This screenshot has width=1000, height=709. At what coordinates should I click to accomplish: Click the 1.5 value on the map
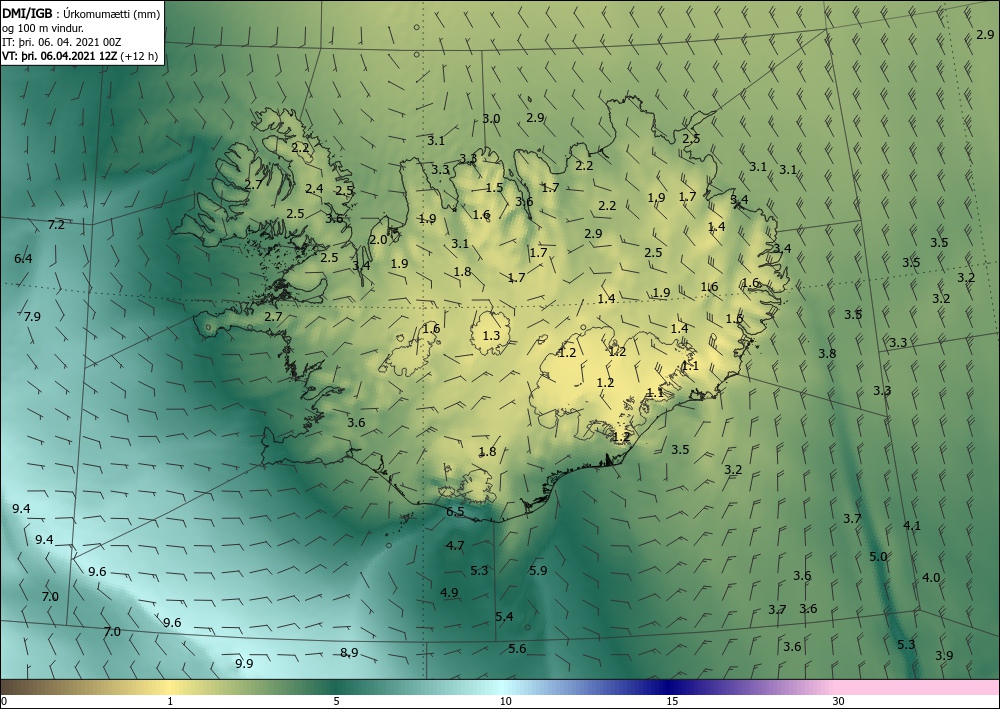494,187
